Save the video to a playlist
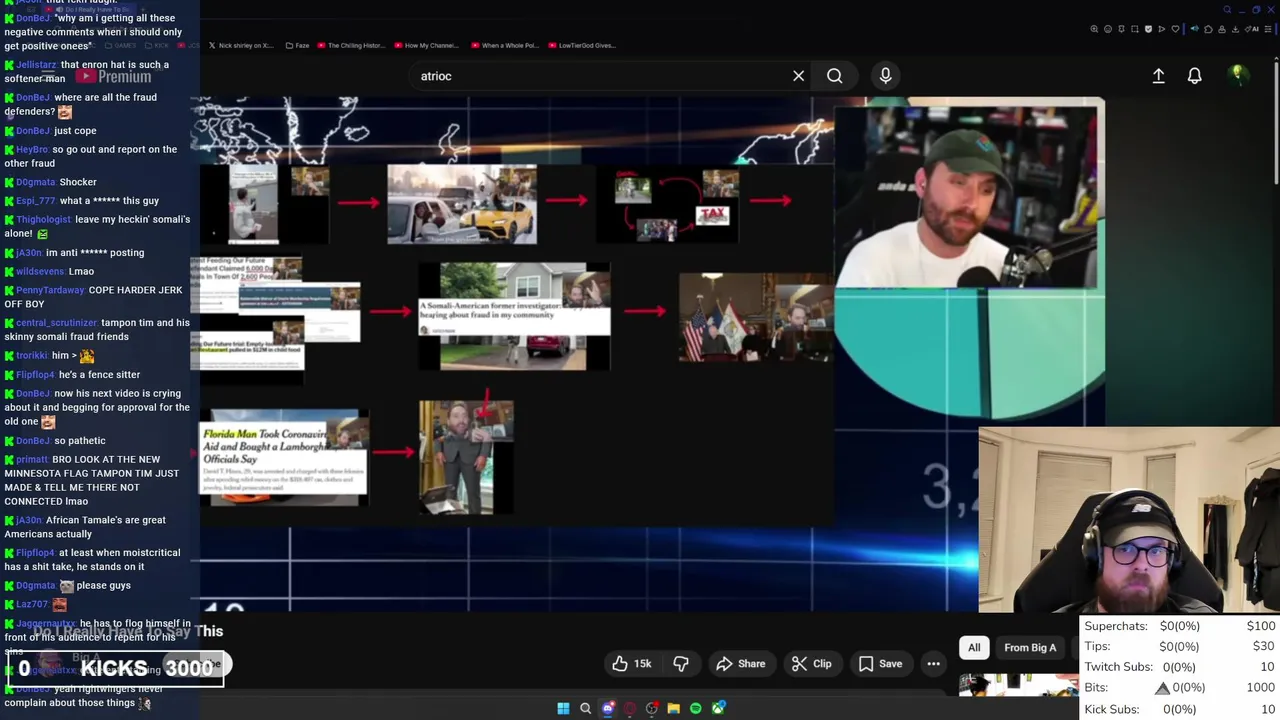 click(880, 664)
